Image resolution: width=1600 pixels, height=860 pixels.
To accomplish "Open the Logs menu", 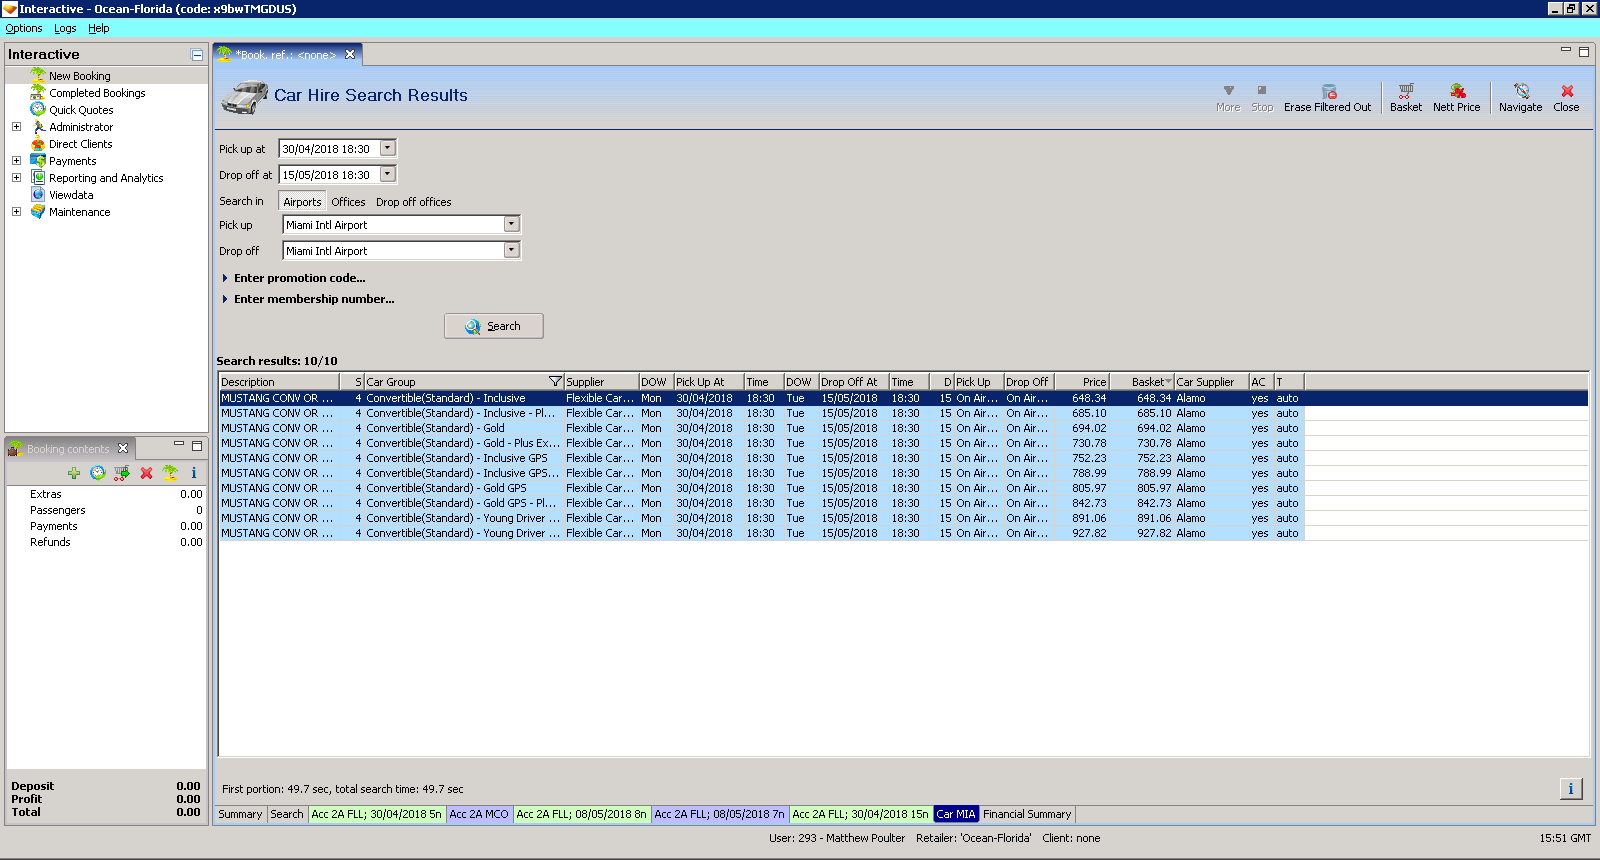I will tap(65, 28).
